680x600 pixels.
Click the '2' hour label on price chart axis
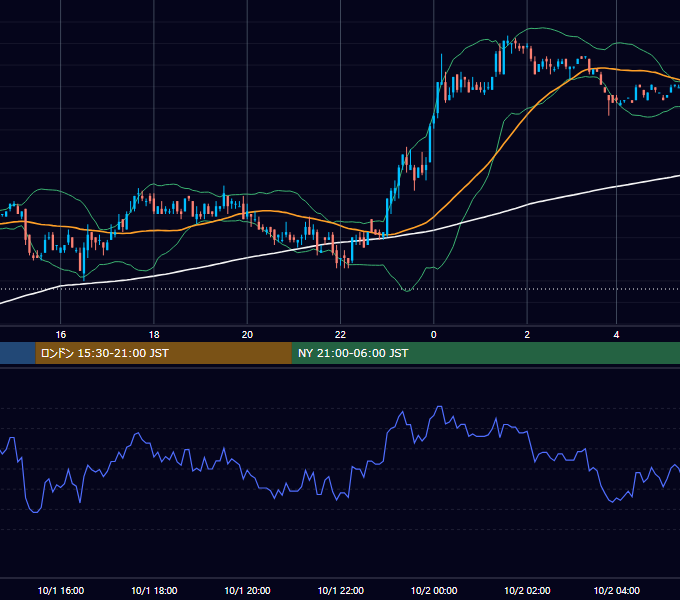pos(527,335)
